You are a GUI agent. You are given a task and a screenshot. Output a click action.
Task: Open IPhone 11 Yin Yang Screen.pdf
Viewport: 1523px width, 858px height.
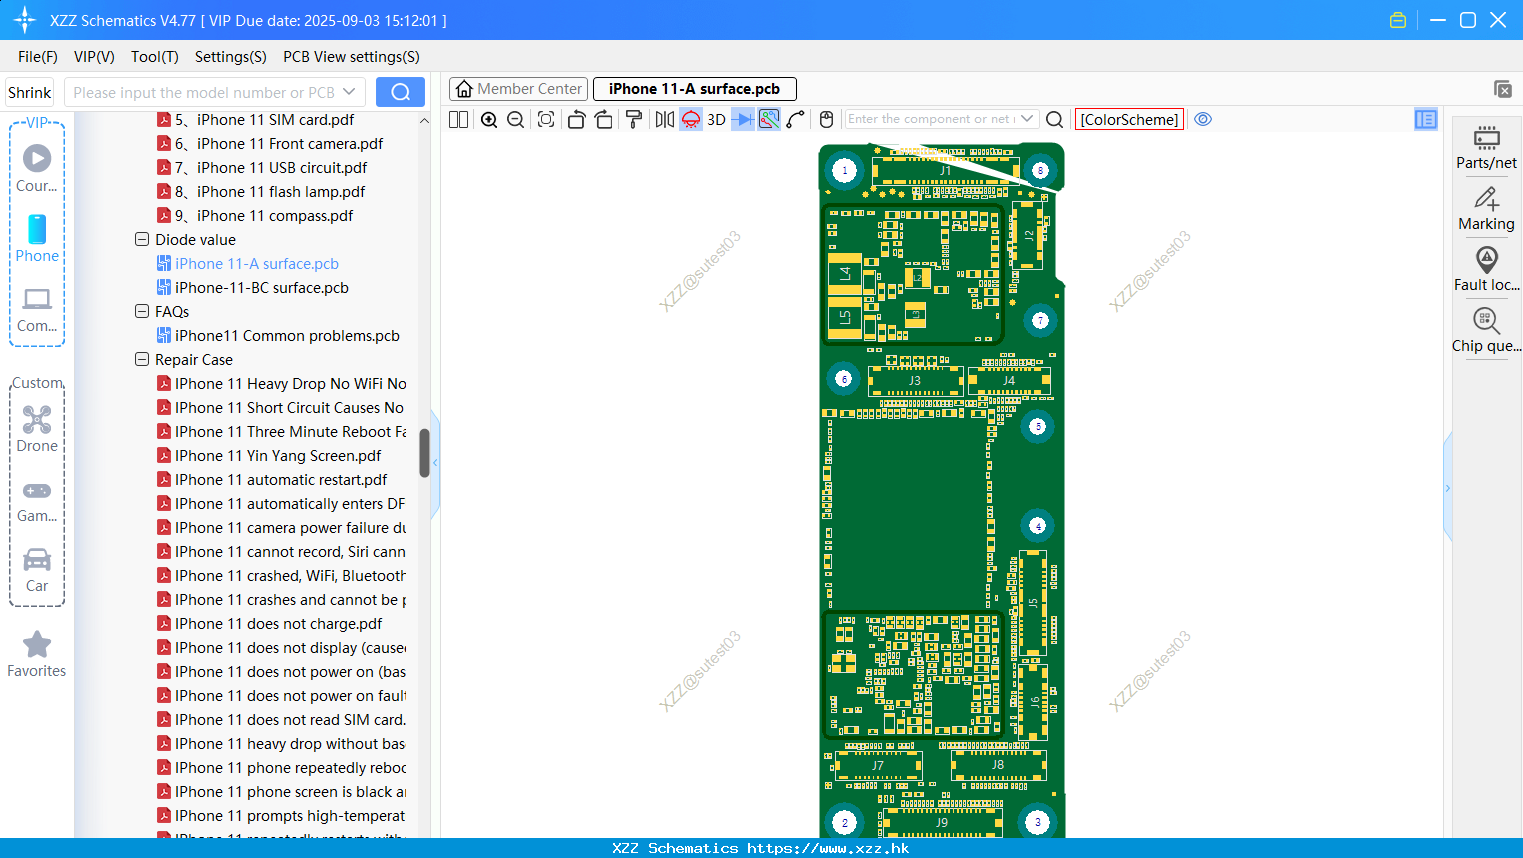click(x=269, y=456)
